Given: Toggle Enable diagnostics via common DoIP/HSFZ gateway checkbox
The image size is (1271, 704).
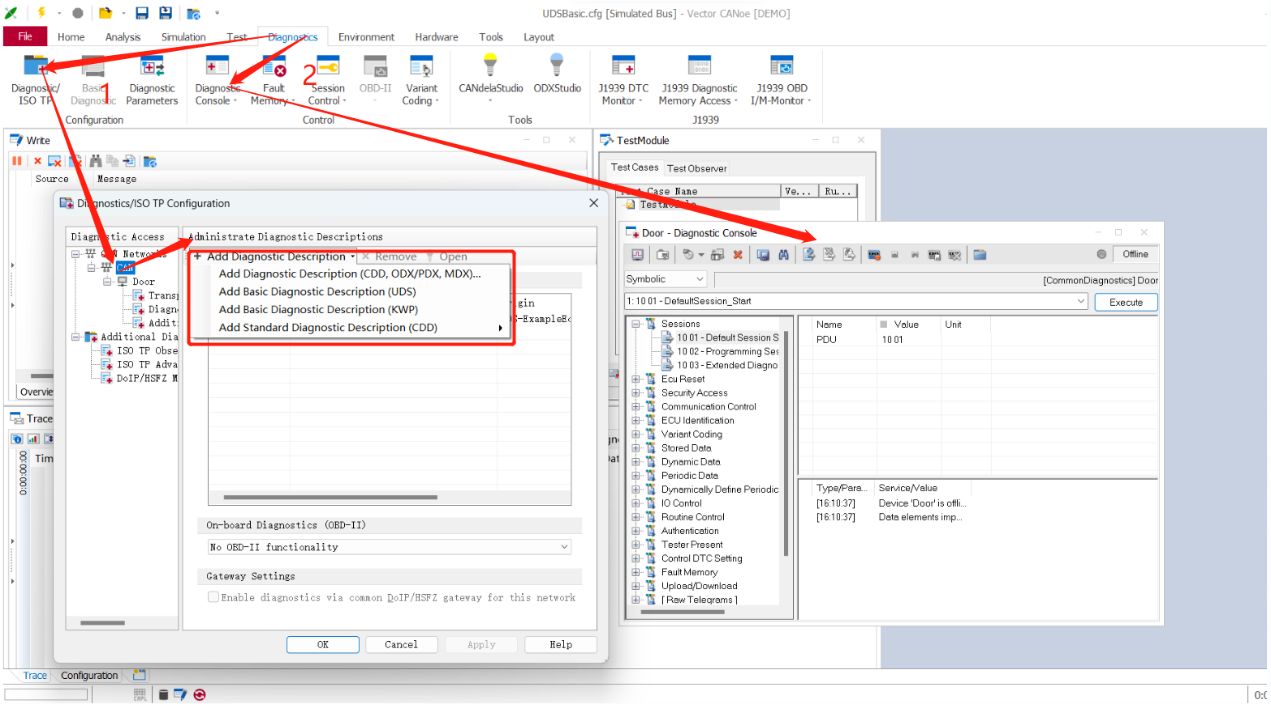Looking at the screenshot, I should tap(213, 597).
